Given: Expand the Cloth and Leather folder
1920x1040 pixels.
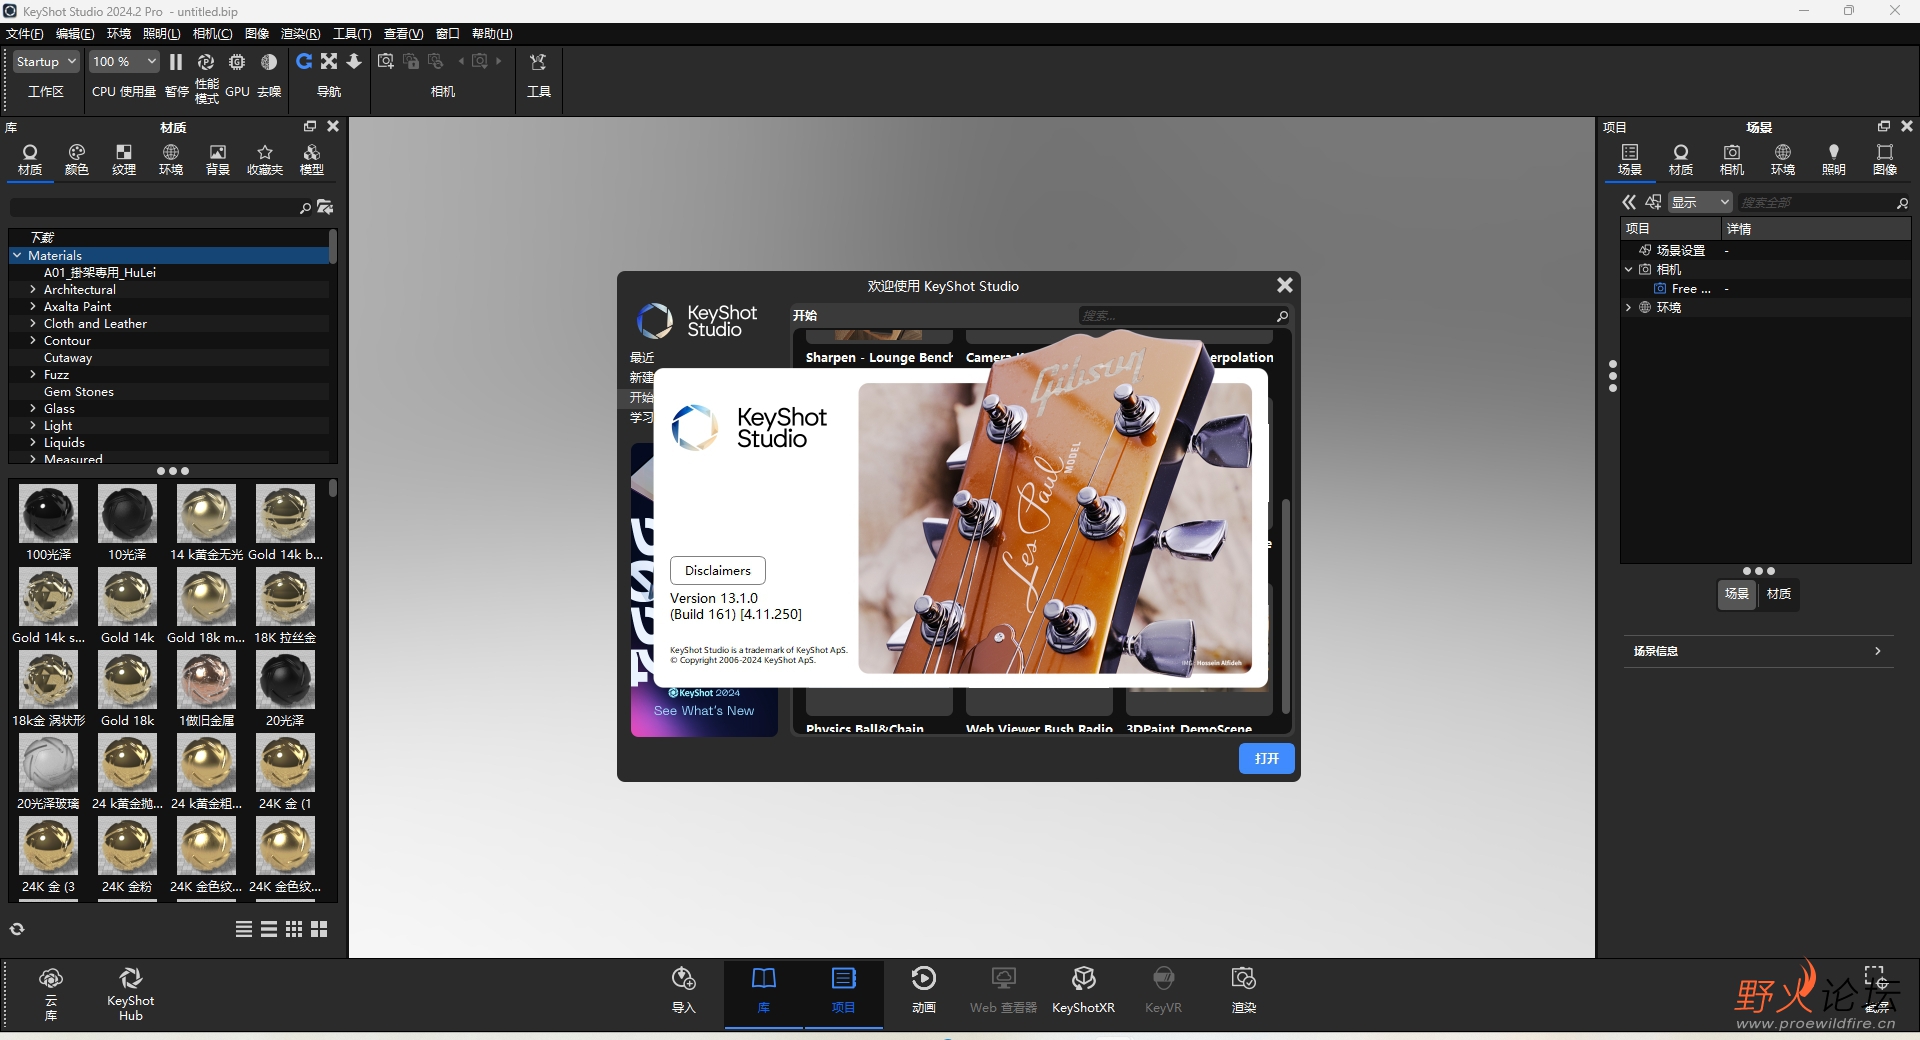Looking at the screenshot, I should pos(33,324).
